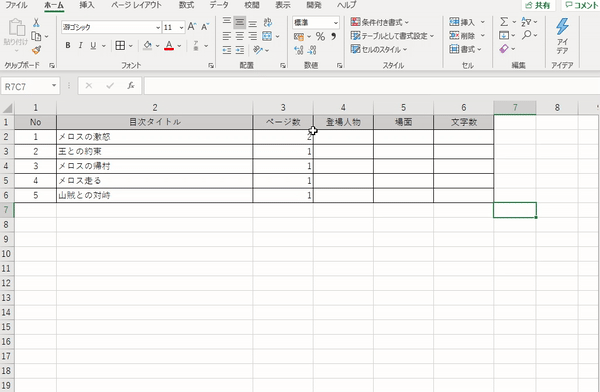Click Decrease Indent icon
The width and height of the screenshot is (600, 392).
point(227,50)
